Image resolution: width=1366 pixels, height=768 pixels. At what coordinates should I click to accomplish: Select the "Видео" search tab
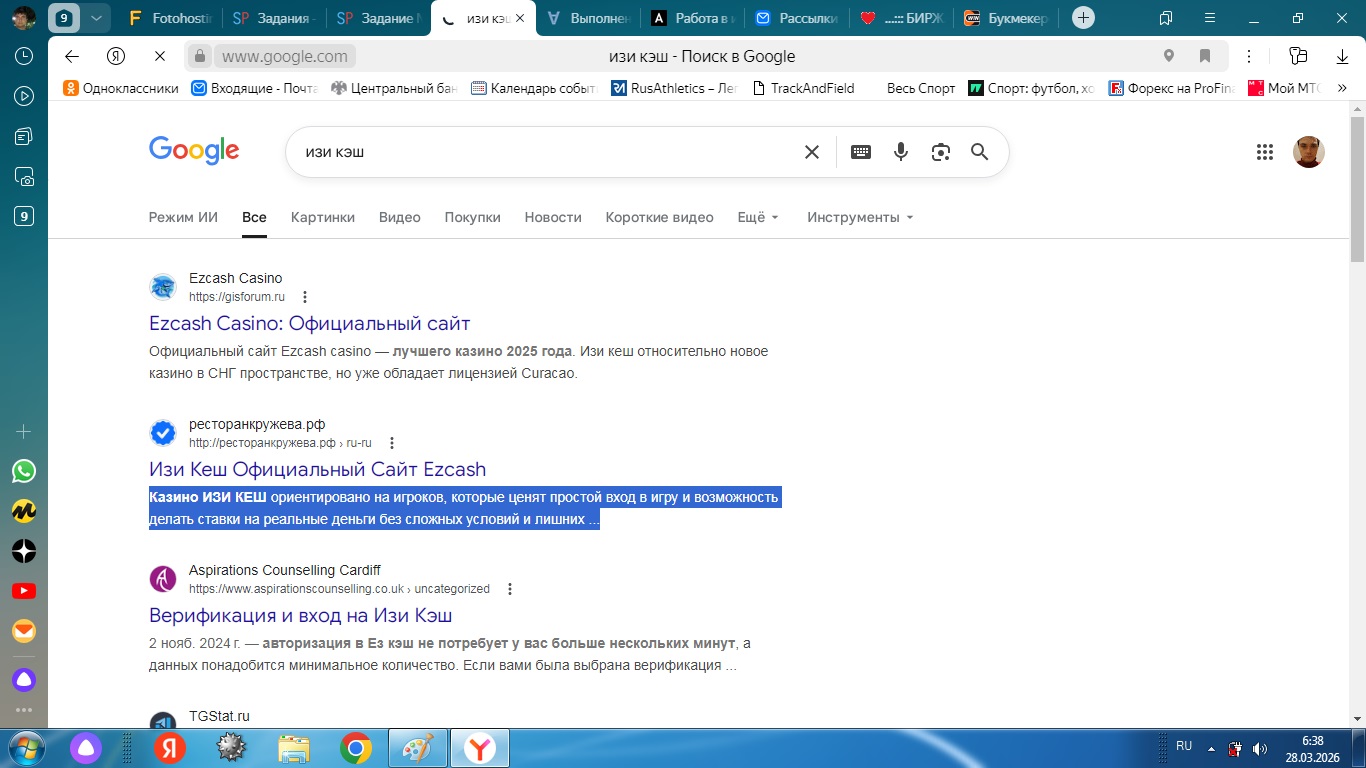point(400,217)
